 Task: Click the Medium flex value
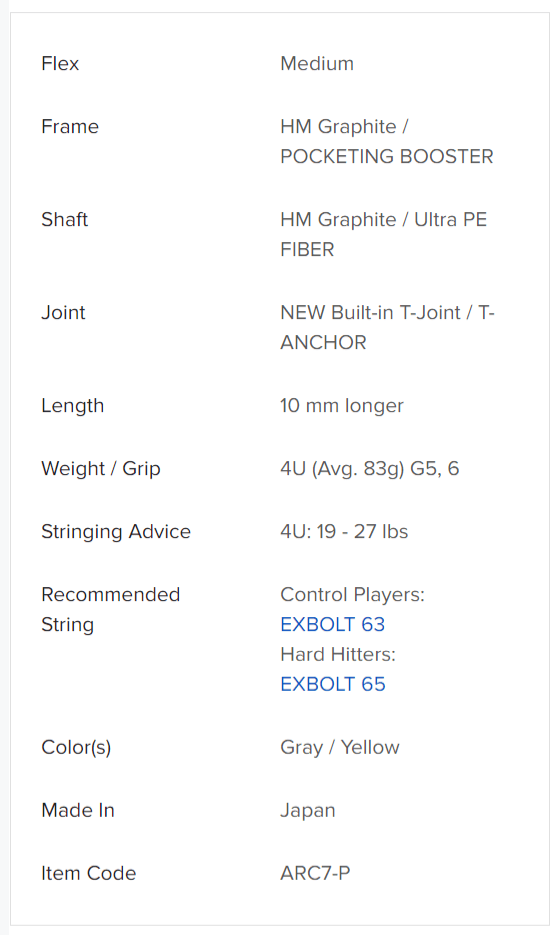[x=317, y=63]
